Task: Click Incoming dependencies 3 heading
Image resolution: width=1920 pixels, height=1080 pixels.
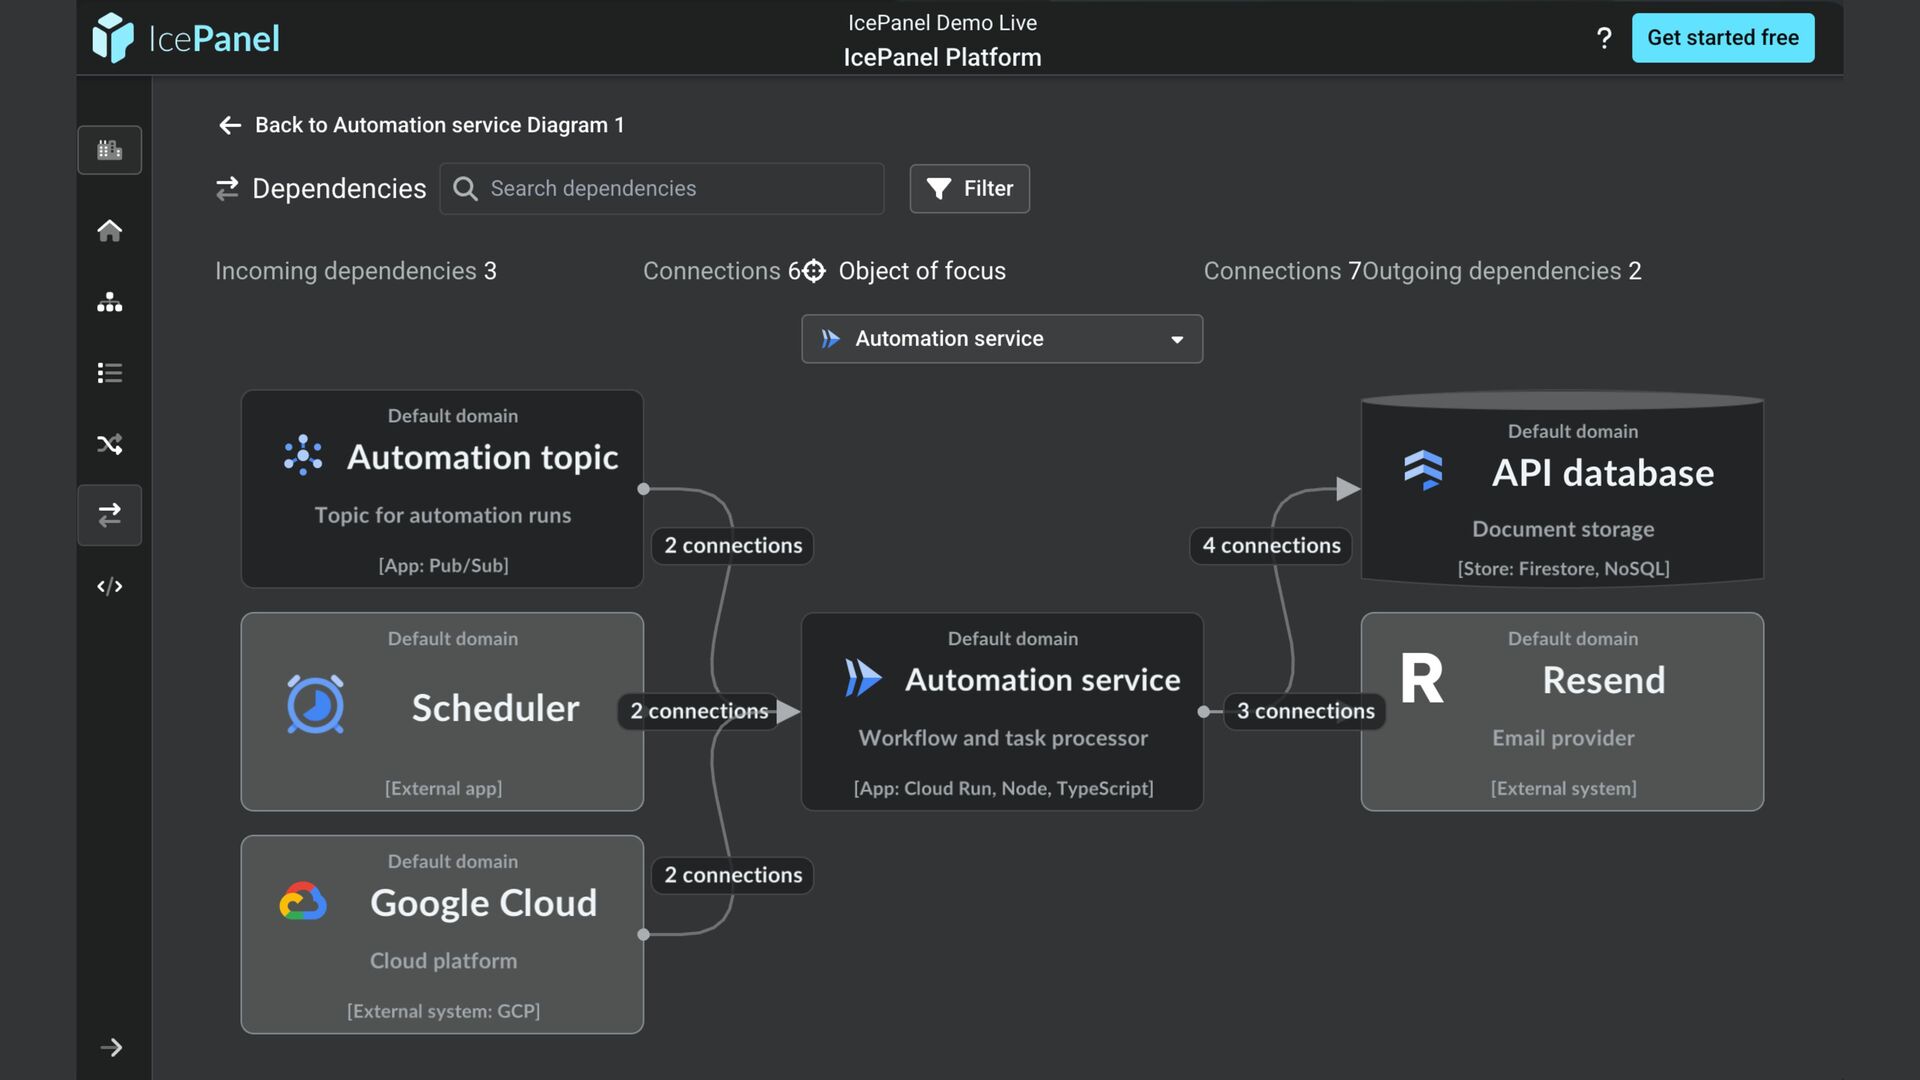Action: 356,271
